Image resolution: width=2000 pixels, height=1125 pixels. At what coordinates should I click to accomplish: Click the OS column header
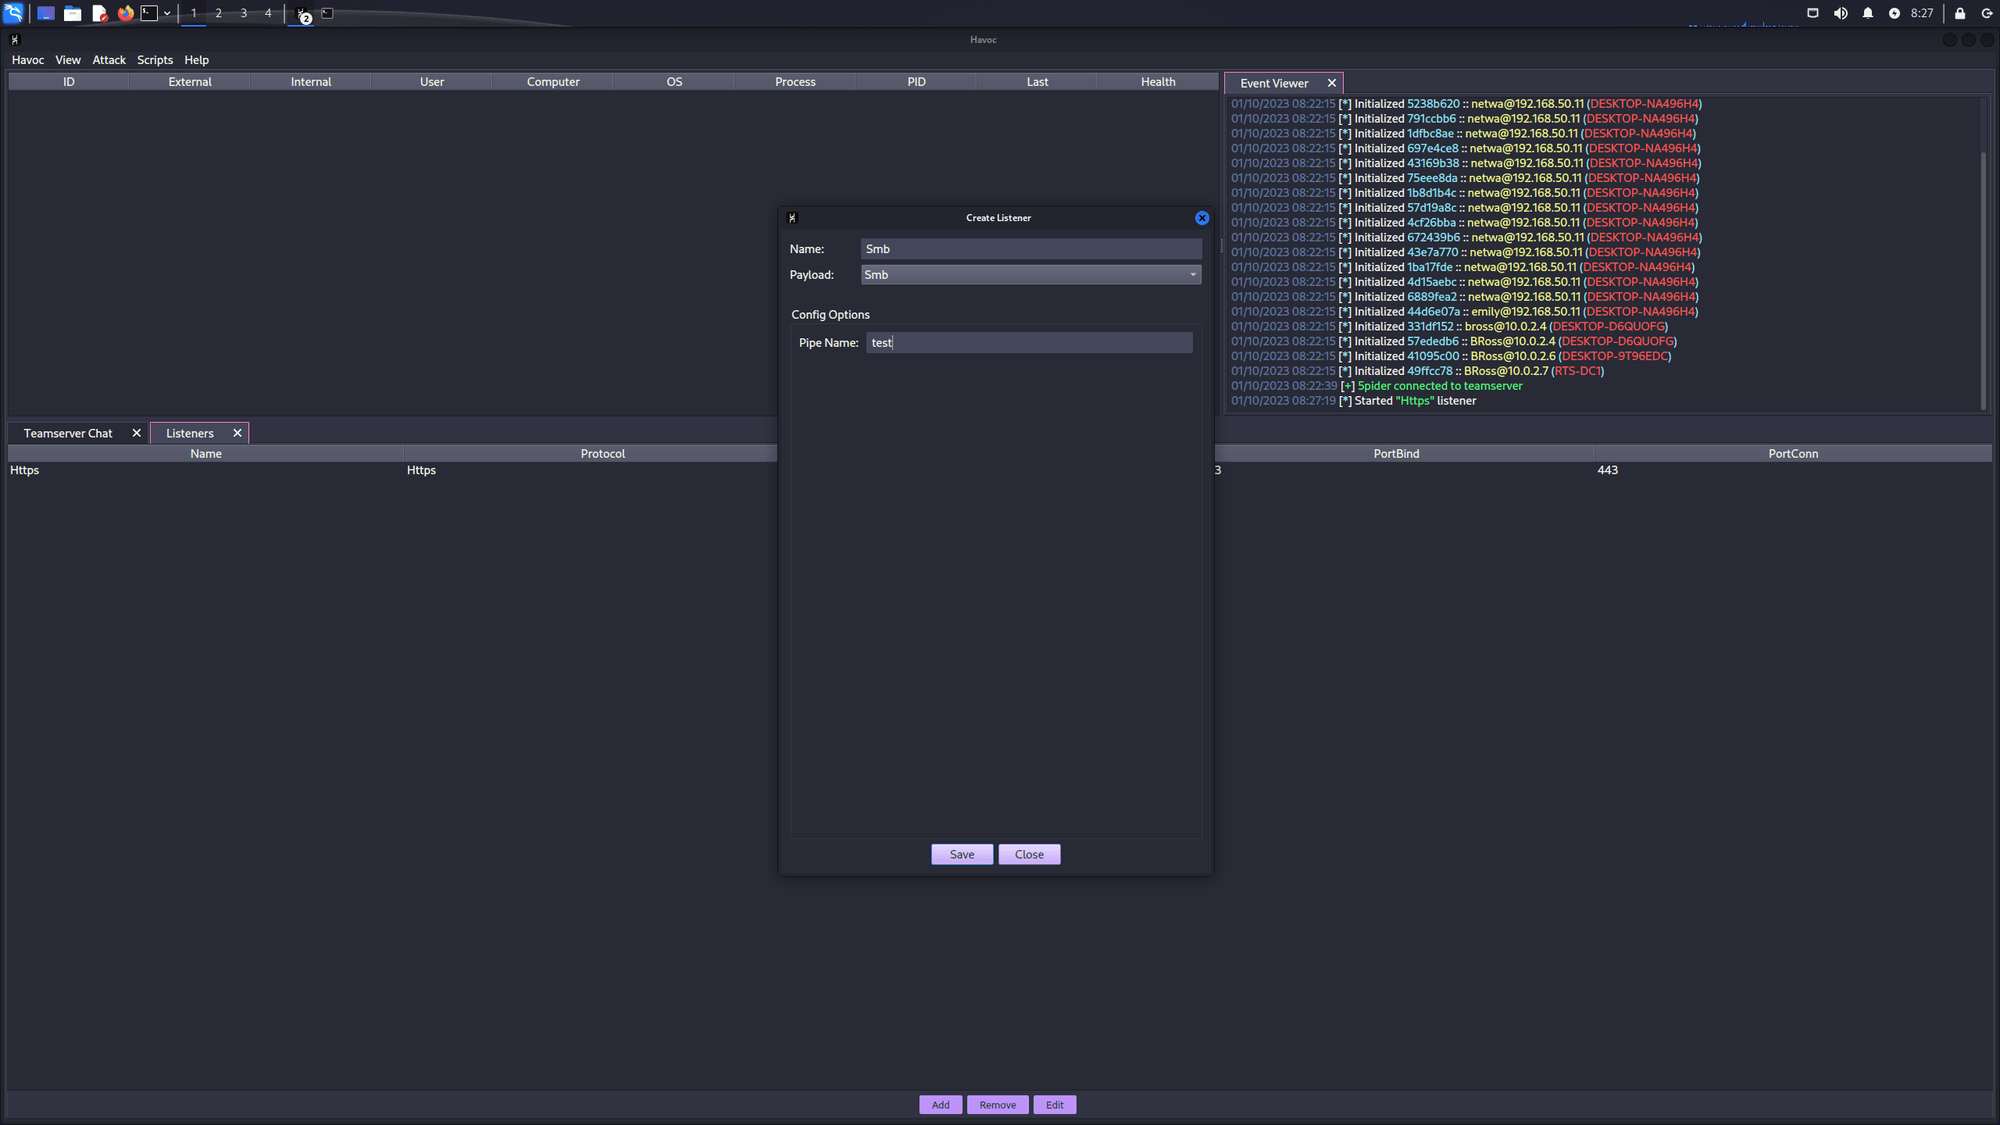click(674, 82)
